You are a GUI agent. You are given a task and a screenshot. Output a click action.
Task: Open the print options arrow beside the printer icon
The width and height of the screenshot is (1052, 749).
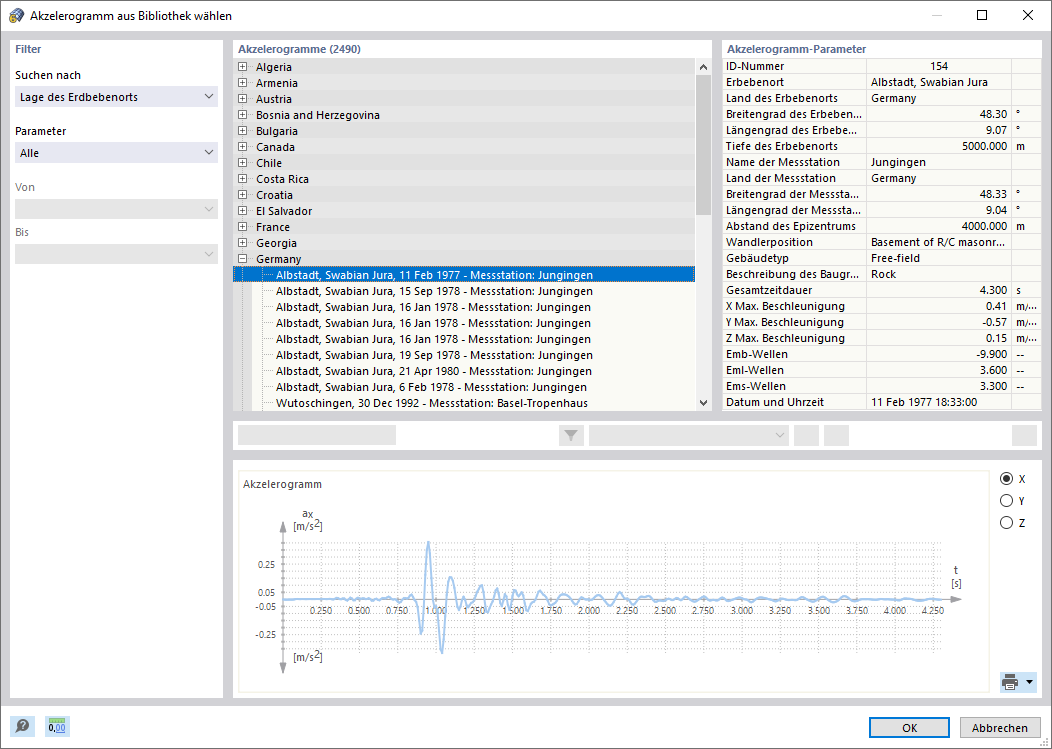pos(1030,683)
